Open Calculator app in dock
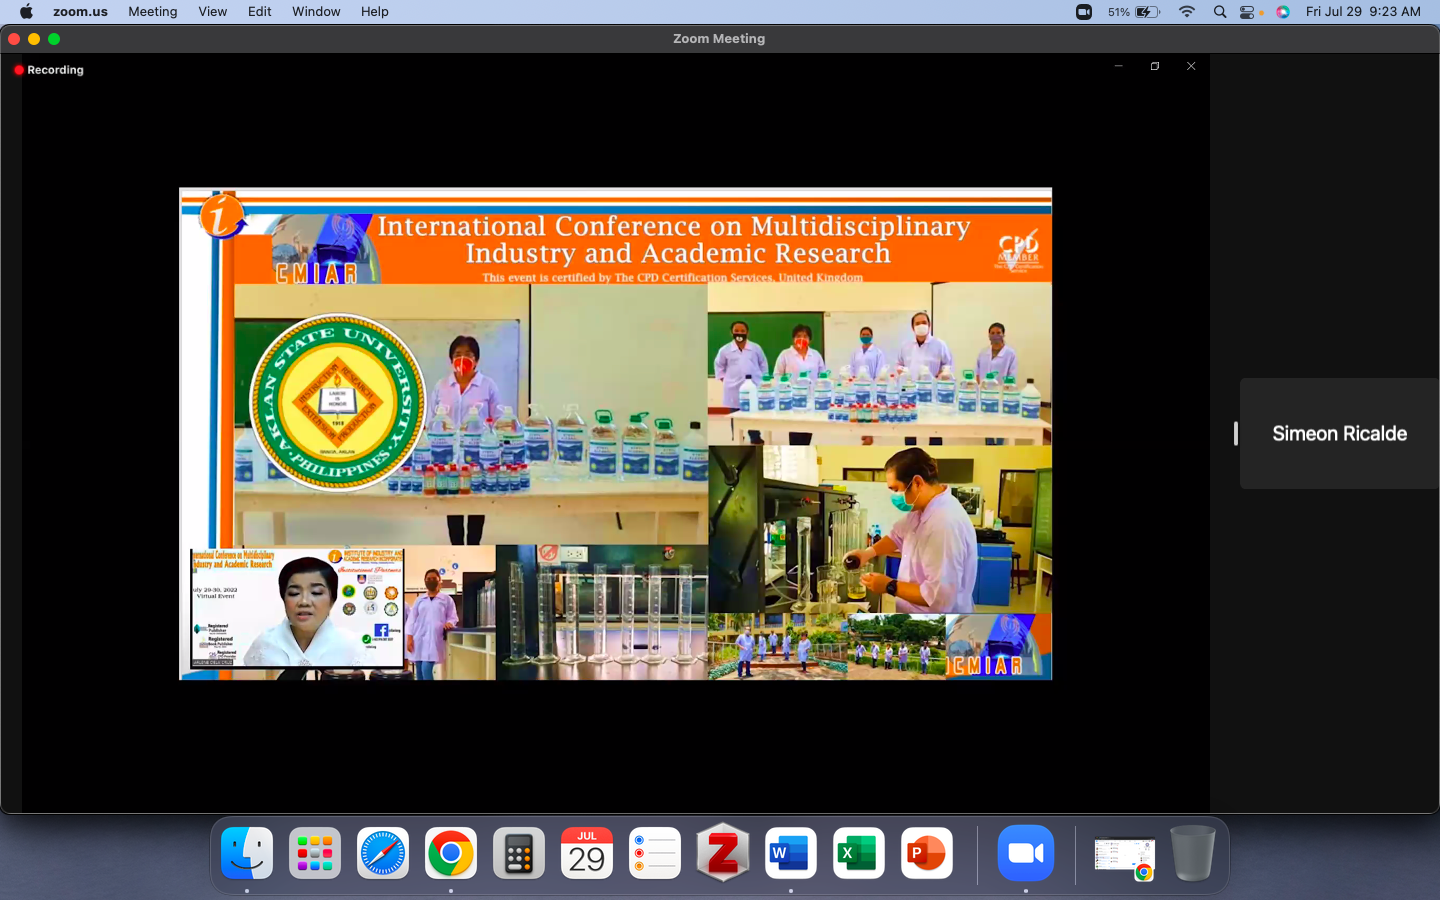1440x900 pixels. (519, 853)
